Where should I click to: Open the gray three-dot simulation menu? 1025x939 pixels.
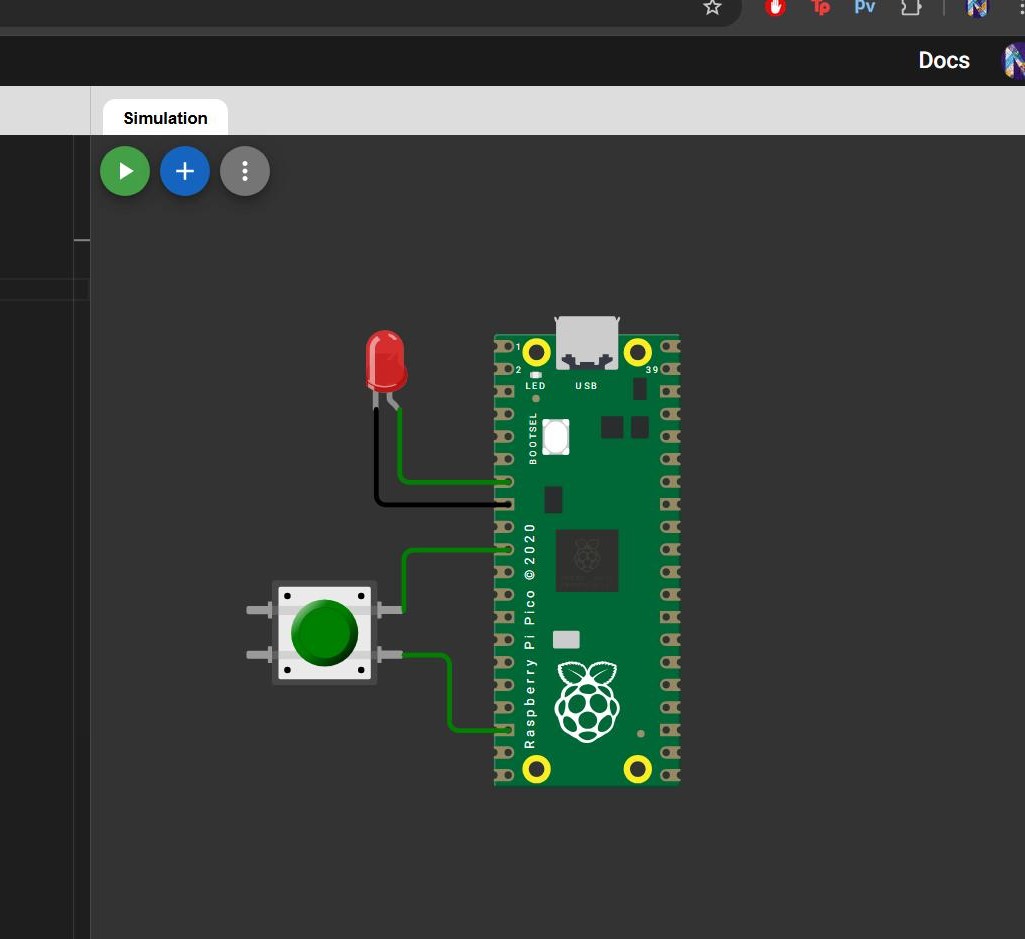(245, 171)
